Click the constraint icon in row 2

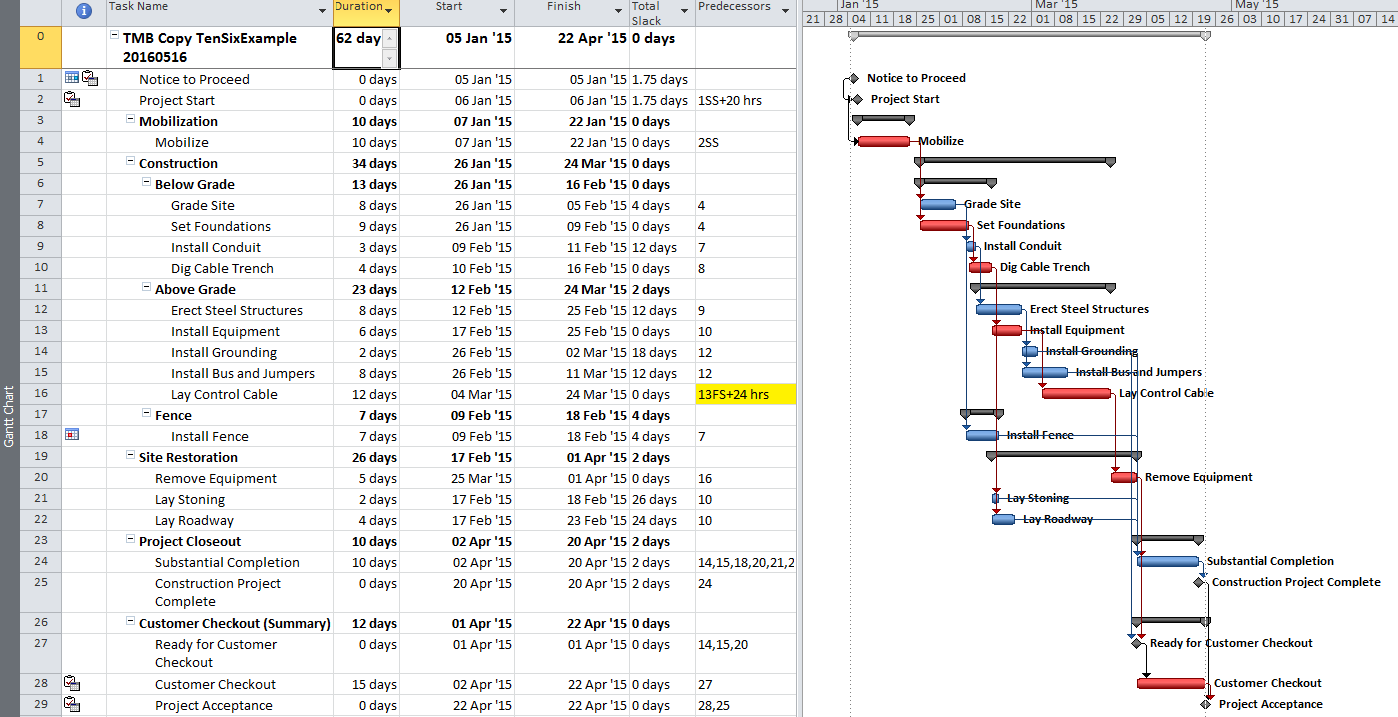(x=72, y=99)
